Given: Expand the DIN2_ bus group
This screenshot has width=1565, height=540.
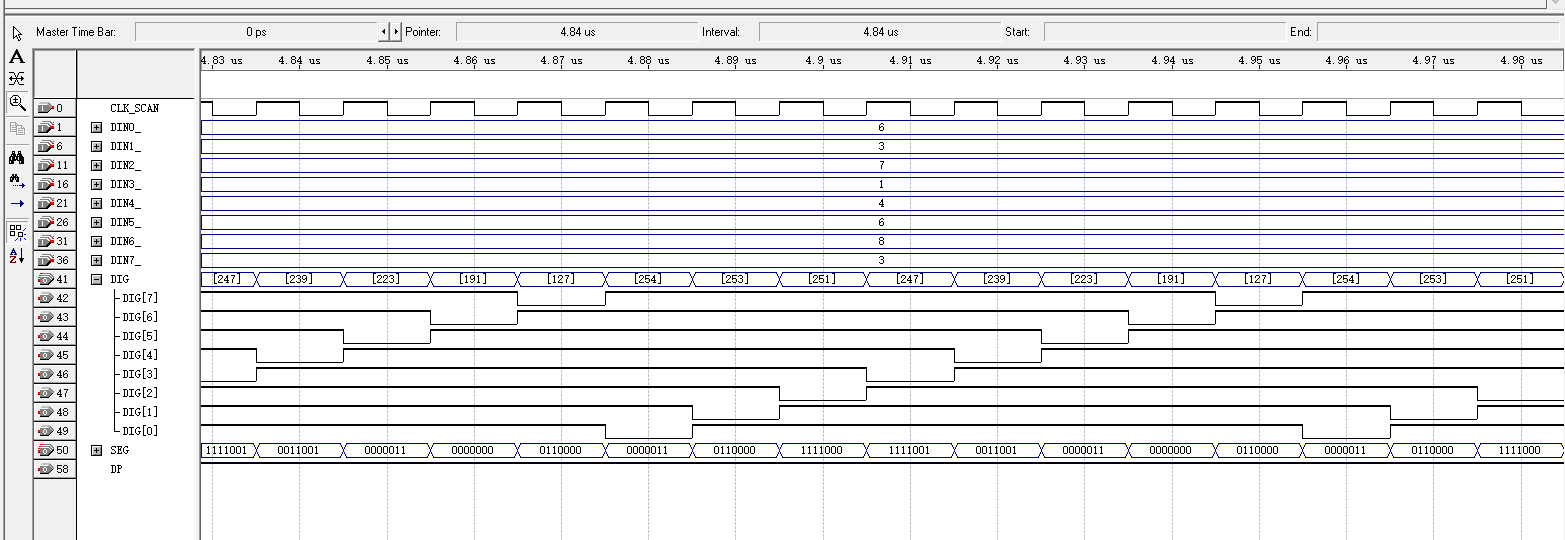Looking at the screenshot, I should point(97,165).
